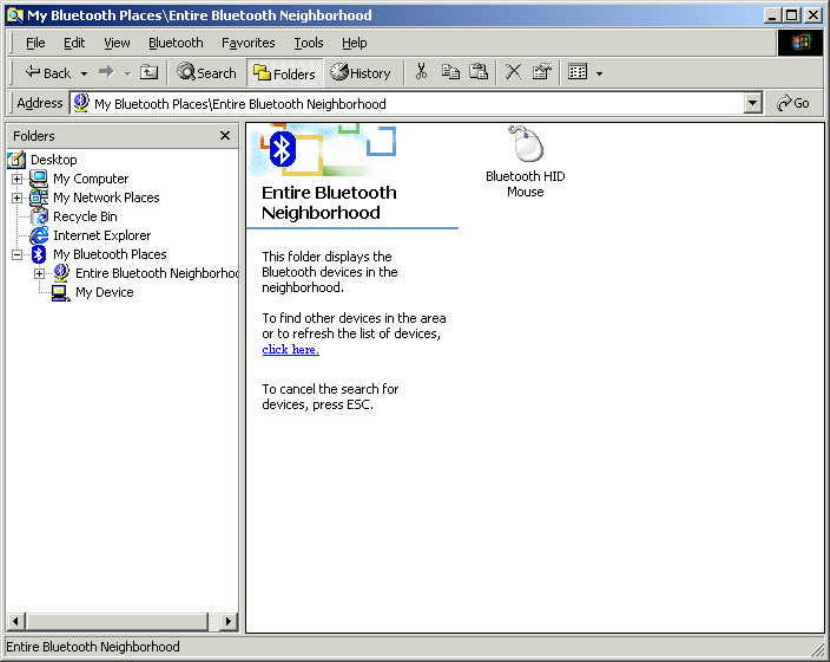Click the Go button

point(793,103)
